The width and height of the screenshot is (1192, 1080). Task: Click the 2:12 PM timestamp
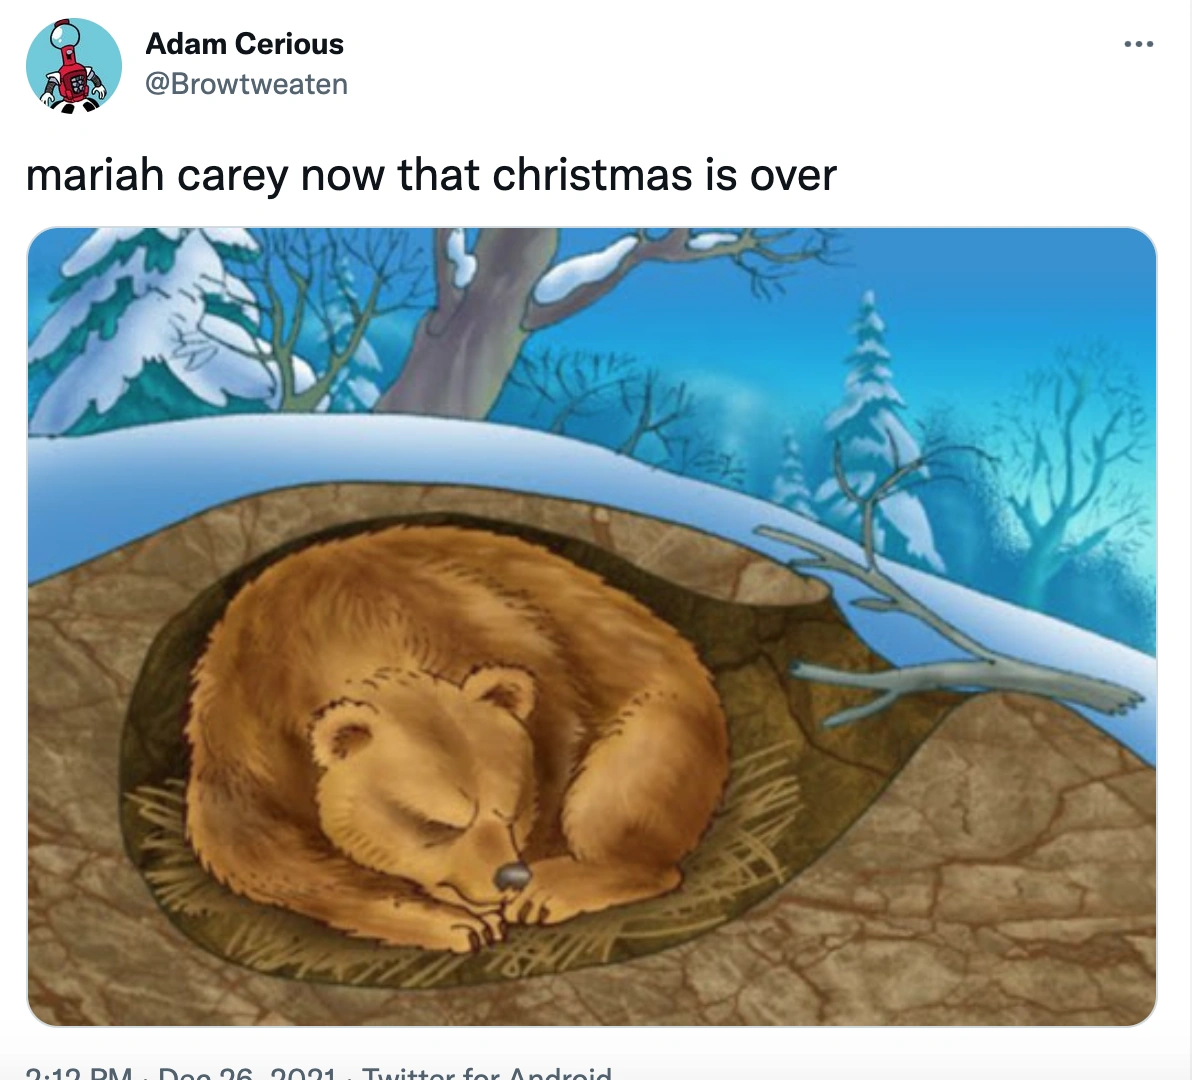tap(79, 1072)
